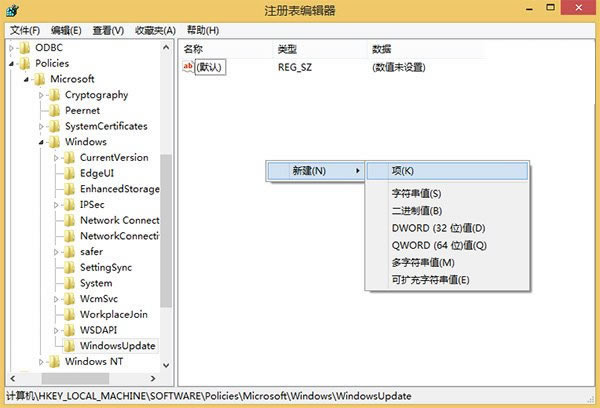
Task: Expand the WcmSvc tree node
Action: [56, 299]
